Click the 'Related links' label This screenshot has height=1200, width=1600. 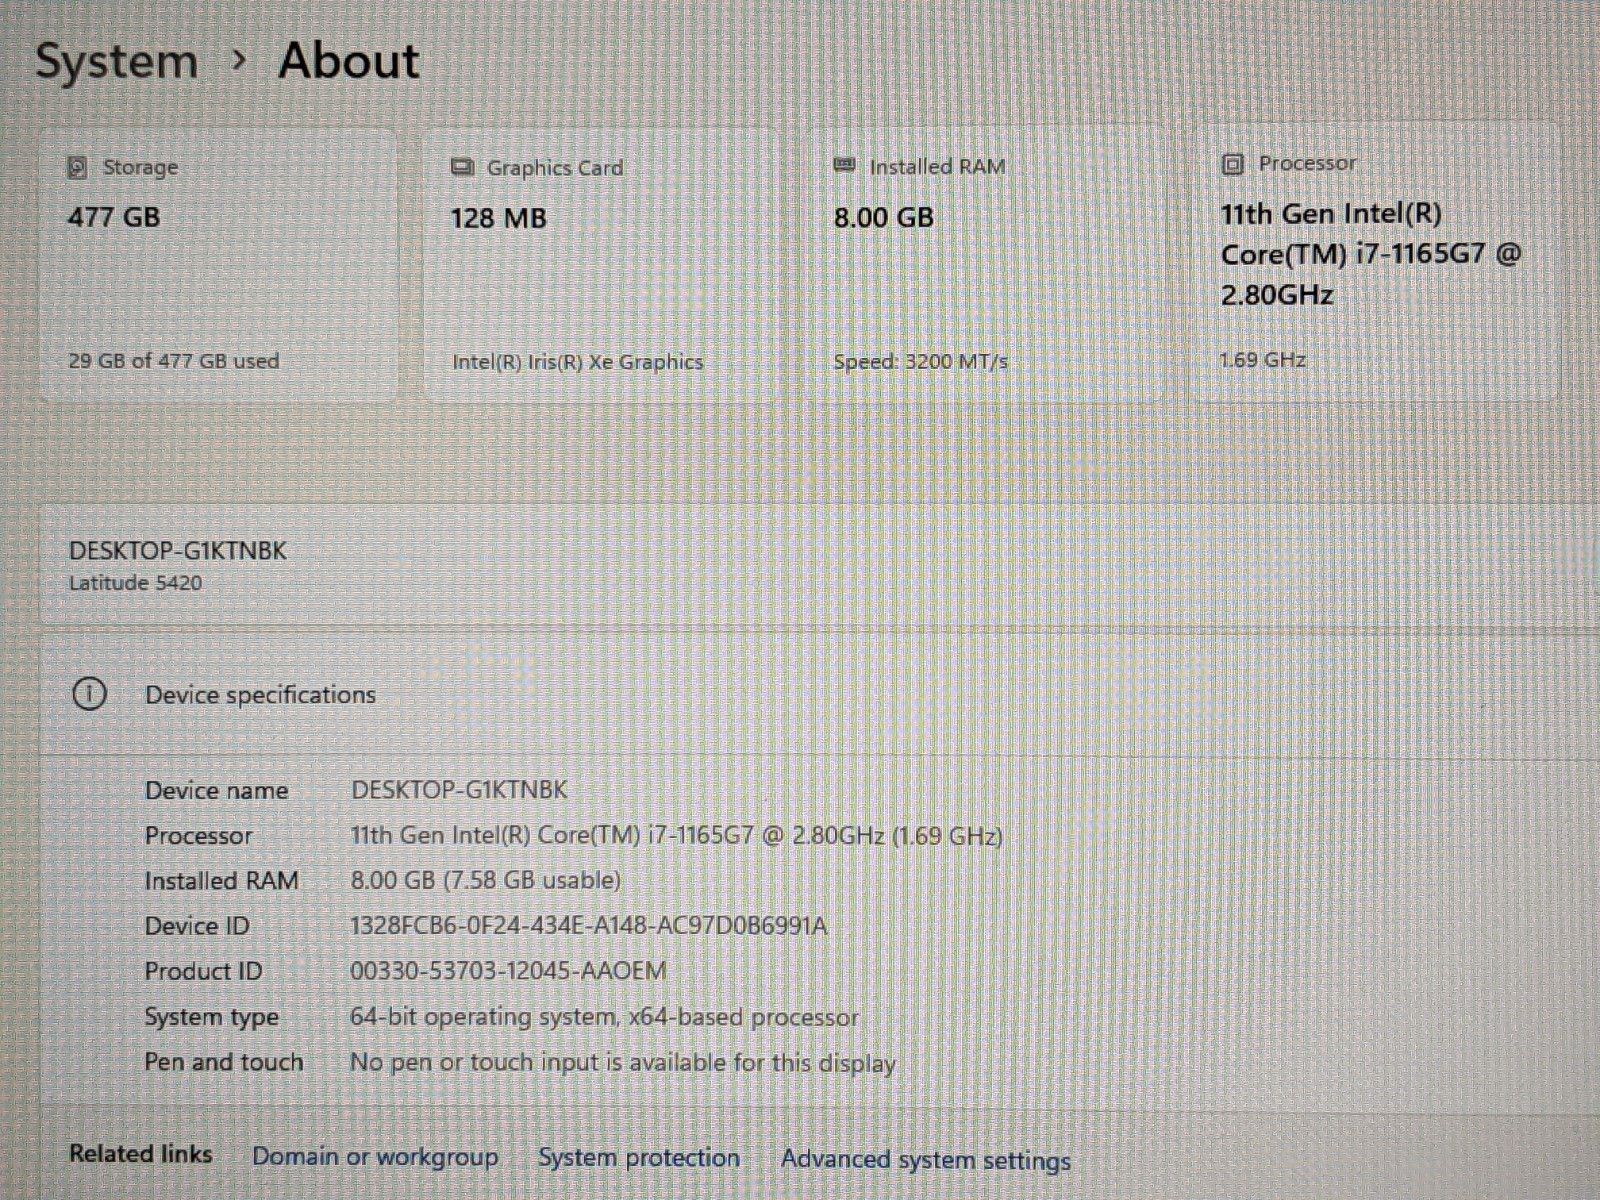pos(141,1154)
